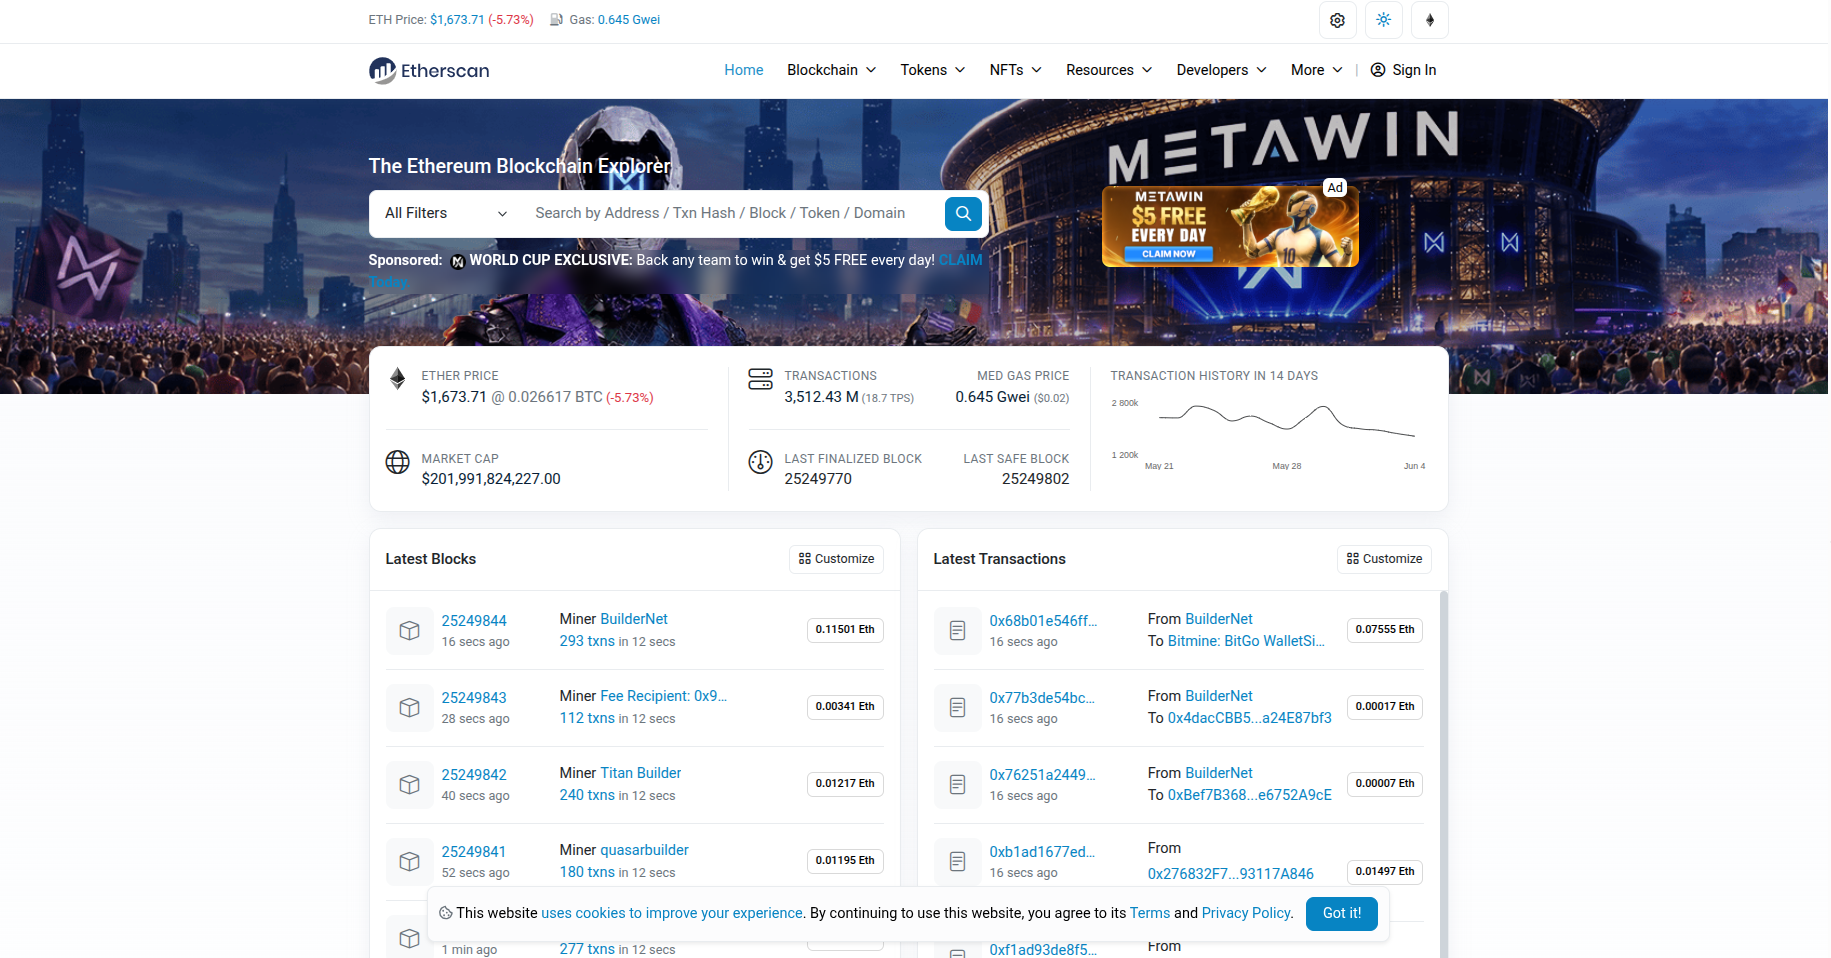The height and width of the screenshot is (958, 1831).
Task: Dismiss cookie notice with Got it!
Action: (x=1341, y=913)
